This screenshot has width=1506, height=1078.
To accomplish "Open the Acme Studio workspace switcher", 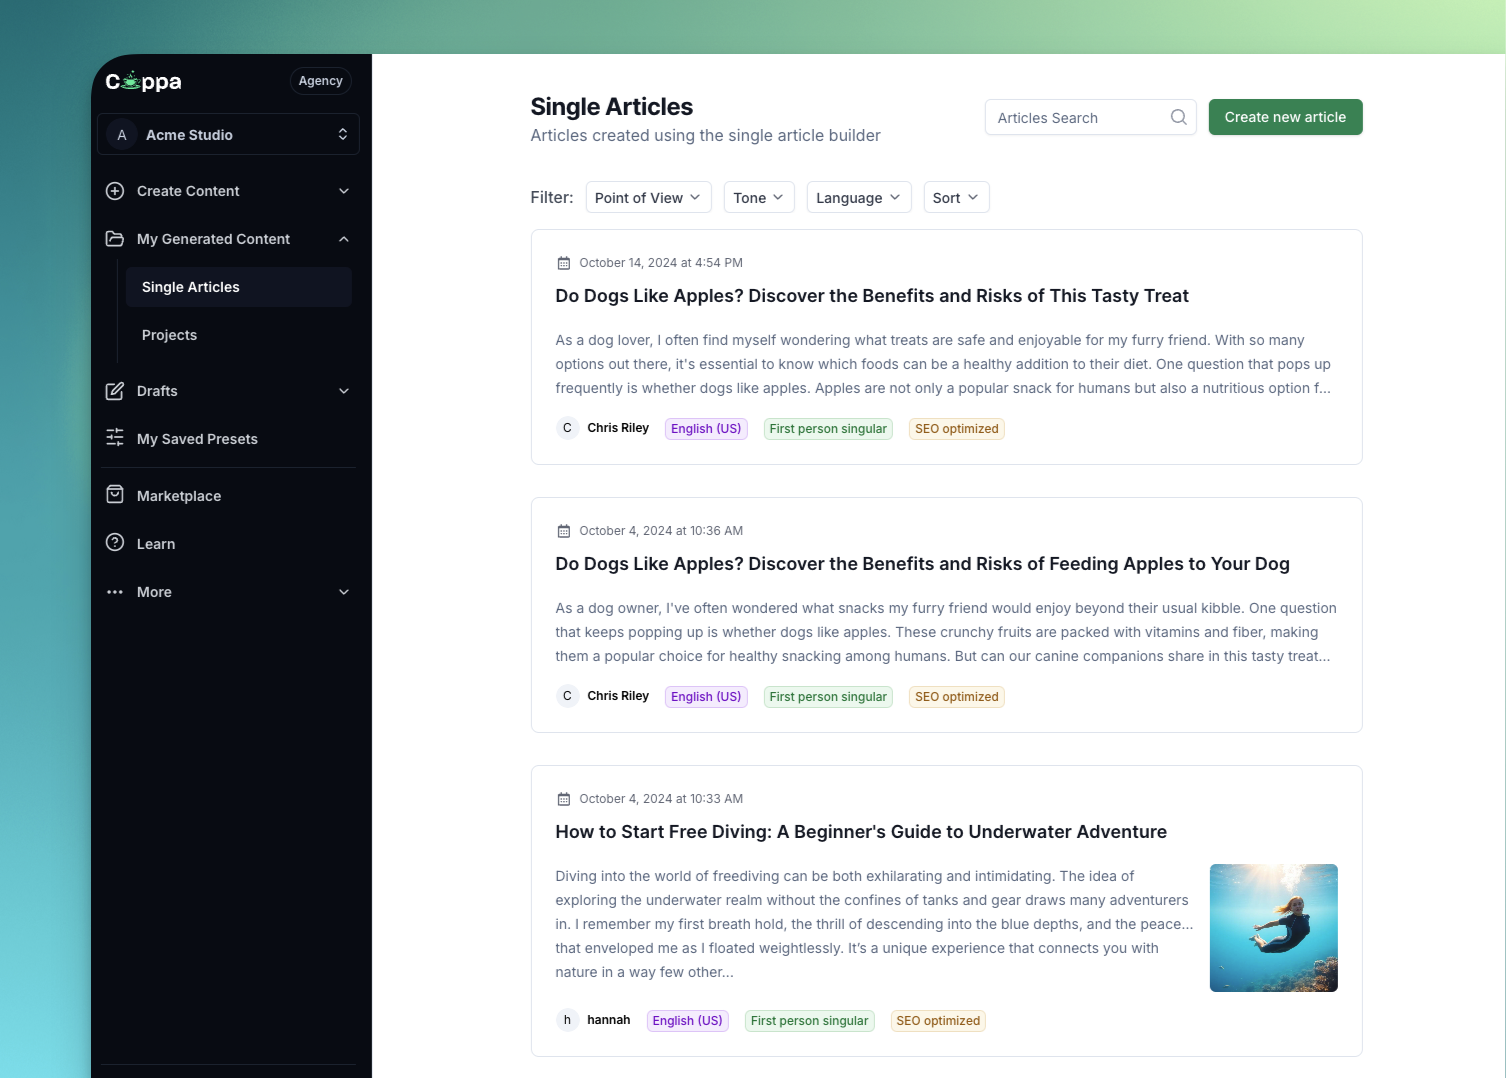I will tap(228, 135).
